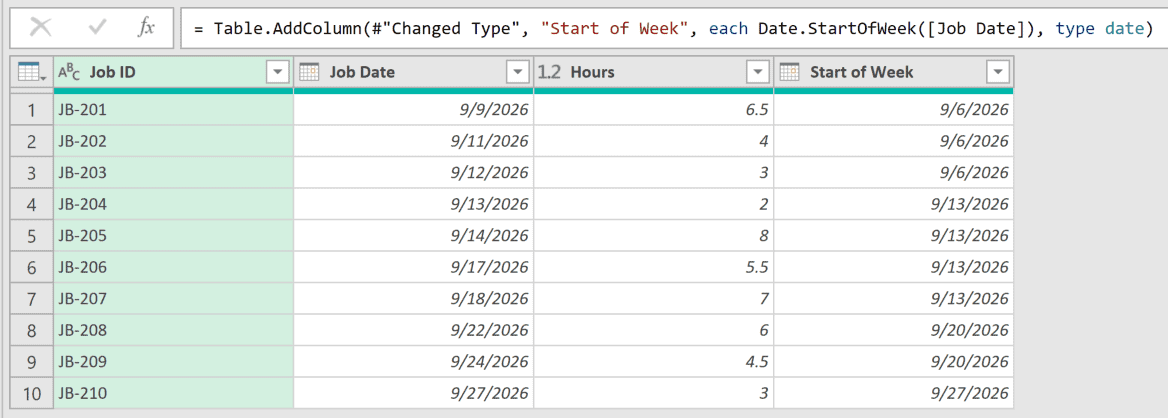Click Start of Week cell in row JB-204
The image size is (1168, 418).
point(894,204)
